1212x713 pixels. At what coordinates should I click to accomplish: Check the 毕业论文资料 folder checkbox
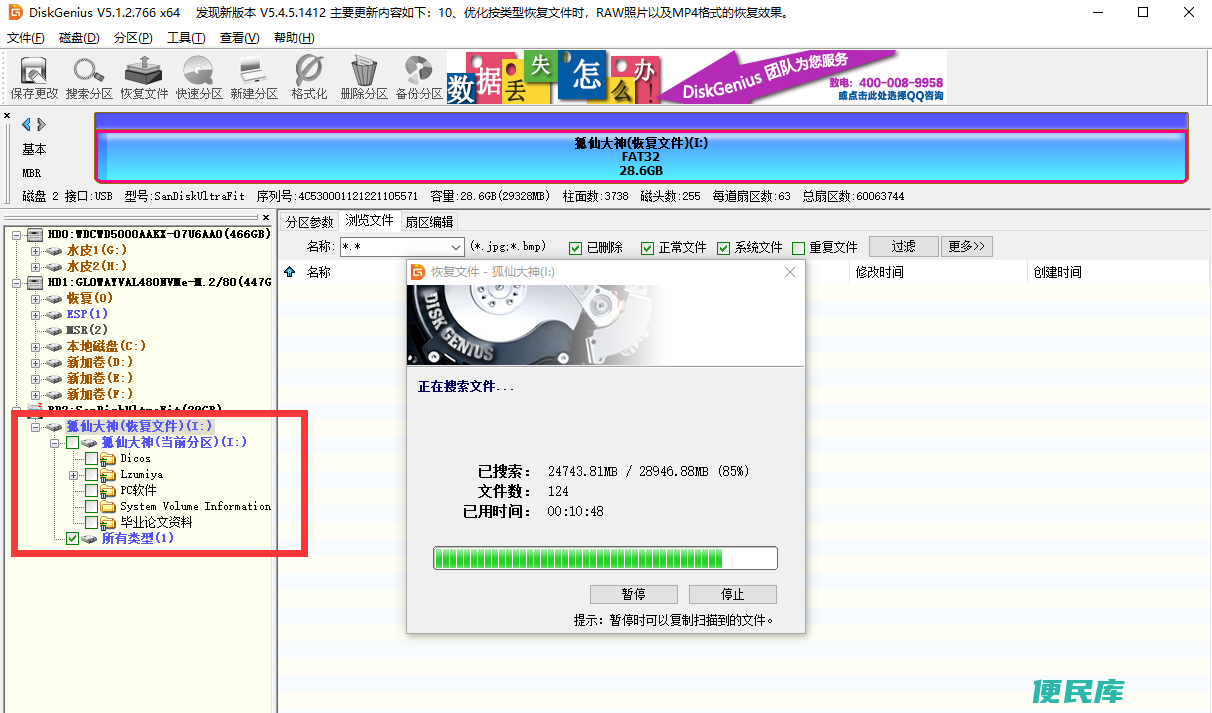pyautogui.click(x=92, y=523)
